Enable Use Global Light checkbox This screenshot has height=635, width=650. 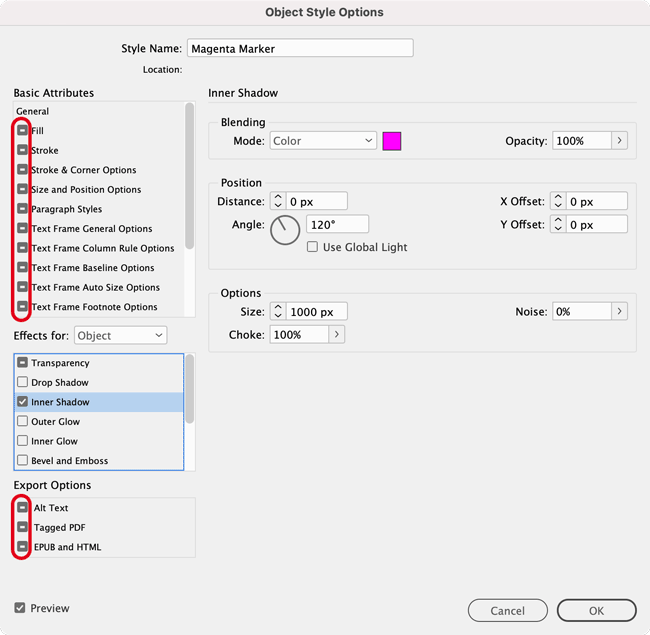click(x=312, y=247)
